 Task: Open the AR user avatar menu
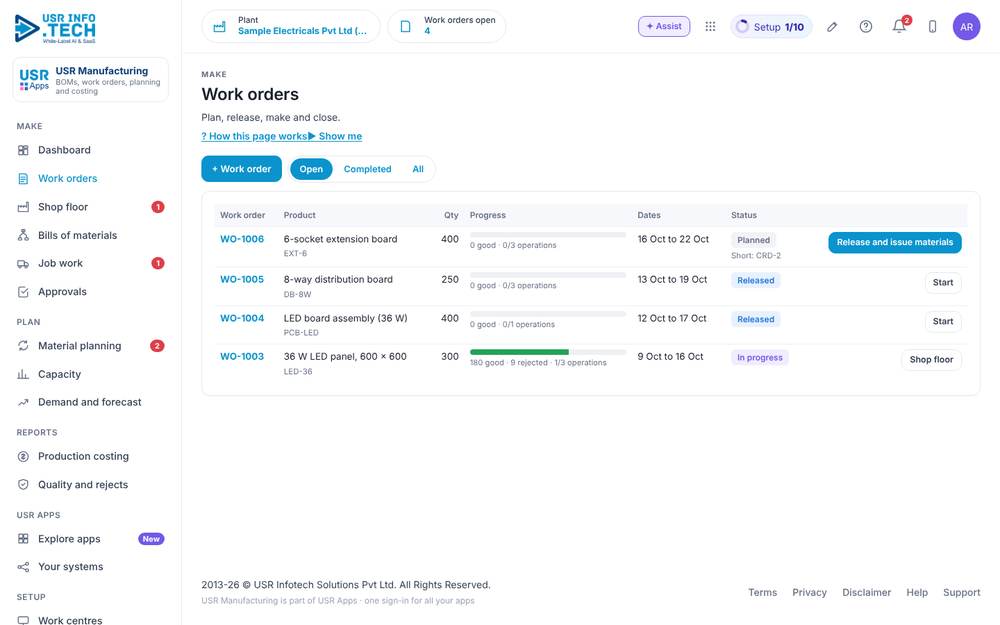pyautogui.click(x=966, y=27)
